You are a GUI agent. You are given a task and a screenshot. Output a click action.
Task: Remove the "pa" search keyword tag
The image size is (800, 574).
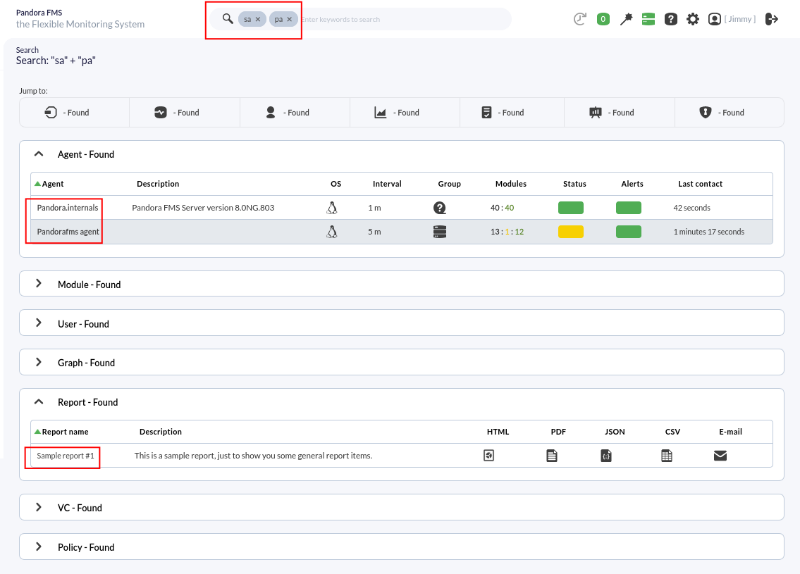pyautogui.click(x=289, y=19)
